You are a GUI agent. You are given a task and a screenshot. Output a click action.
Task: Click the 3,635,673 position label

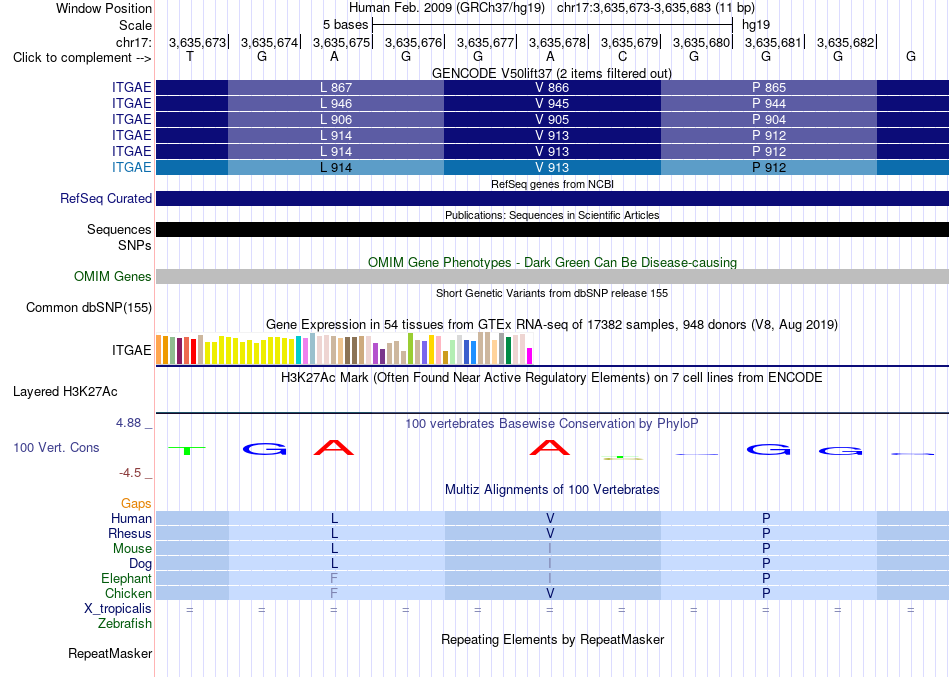[x=197, y=42]
